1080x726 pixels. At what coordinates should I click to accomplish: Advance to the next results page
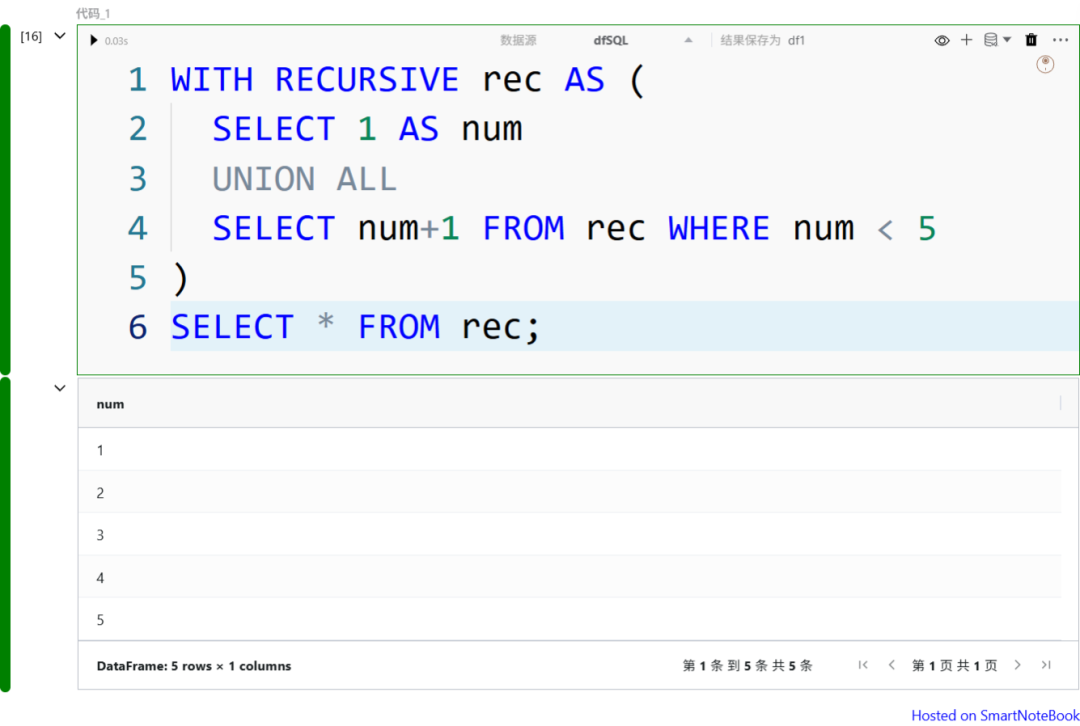pyautogui.click(x=1018, y=664)
